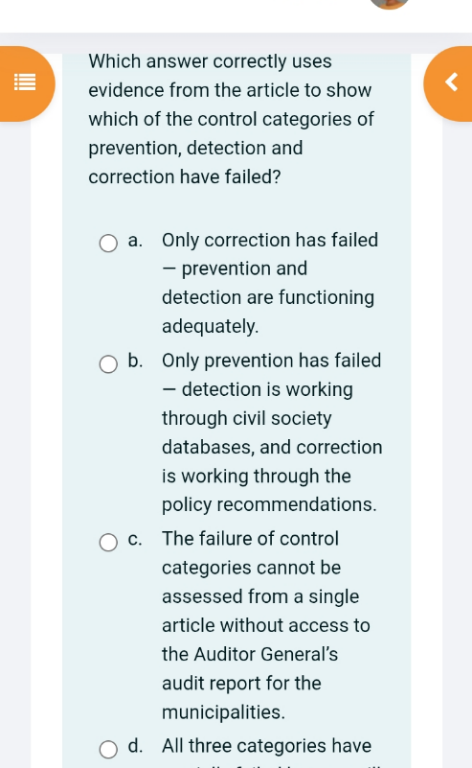
Task: Choose answer text 'Only correction has failed'
Action: [270, 240]
